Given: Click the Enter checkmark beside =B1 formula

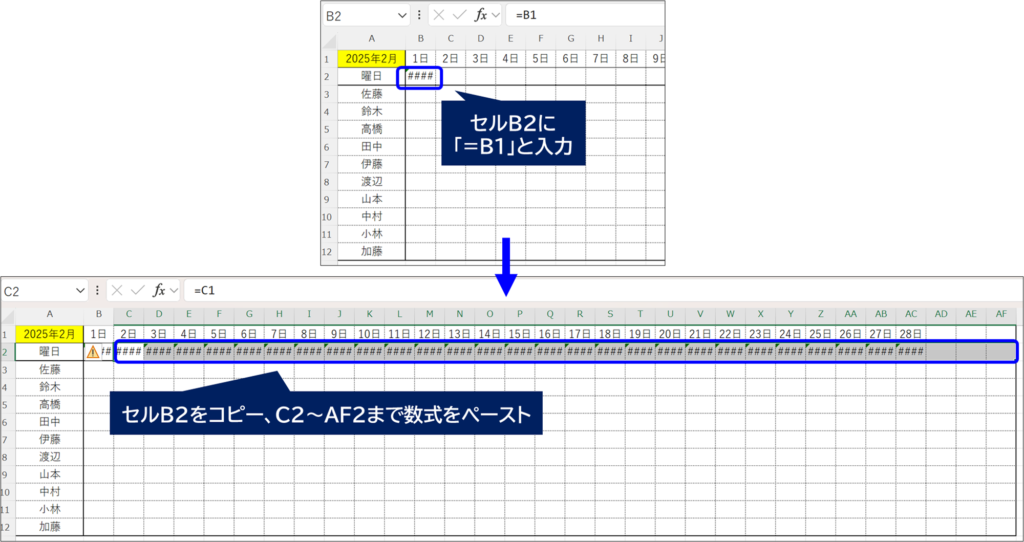Looking at the screenshot, I should coord(459,16).
